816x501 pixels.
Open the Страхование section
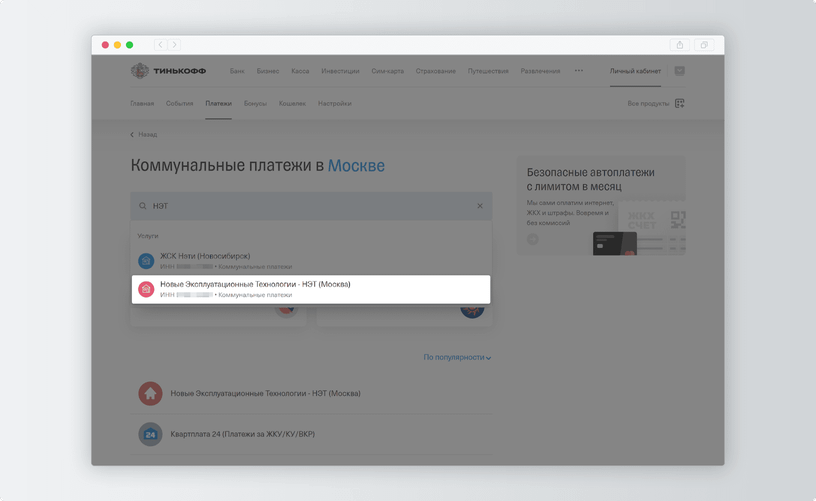pos(436,71)
